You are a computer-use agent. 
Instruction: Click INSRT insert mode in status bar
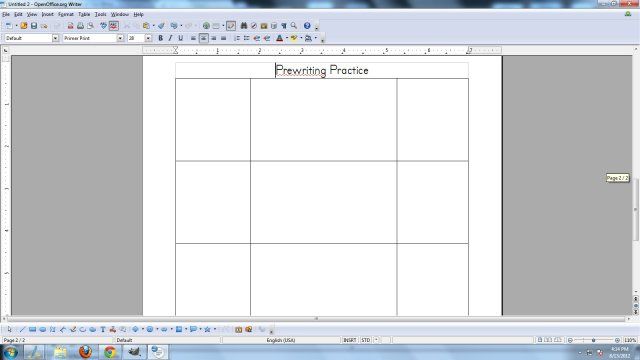click(349, 340)
